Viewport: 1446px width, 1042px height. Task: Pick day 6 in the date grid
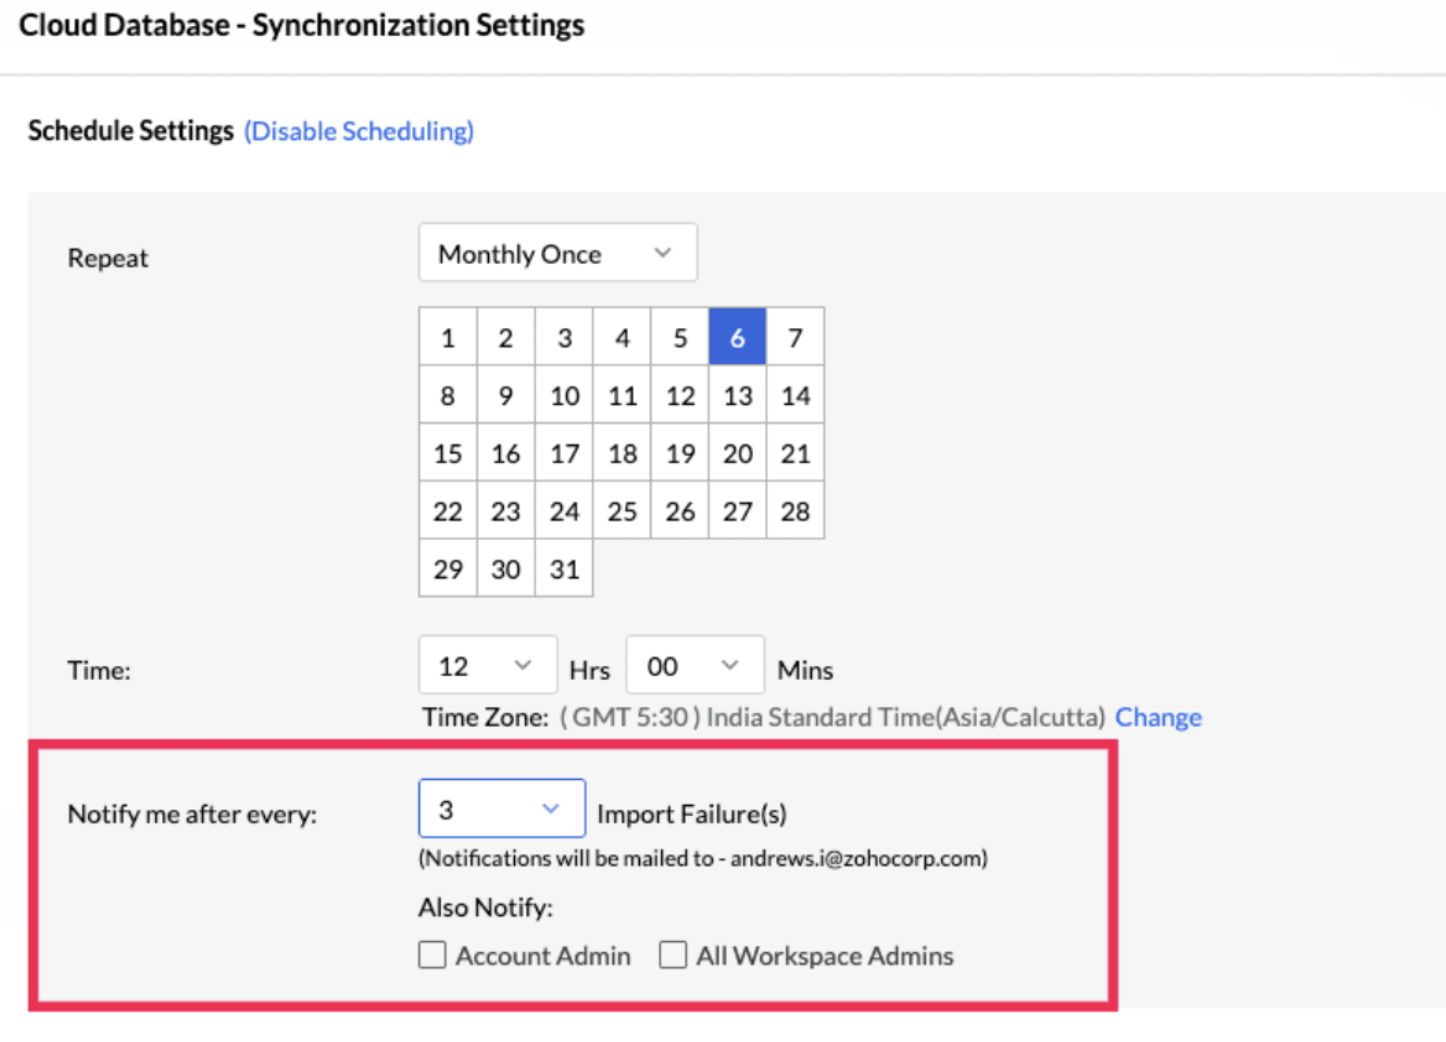click(x=737, y=338)
